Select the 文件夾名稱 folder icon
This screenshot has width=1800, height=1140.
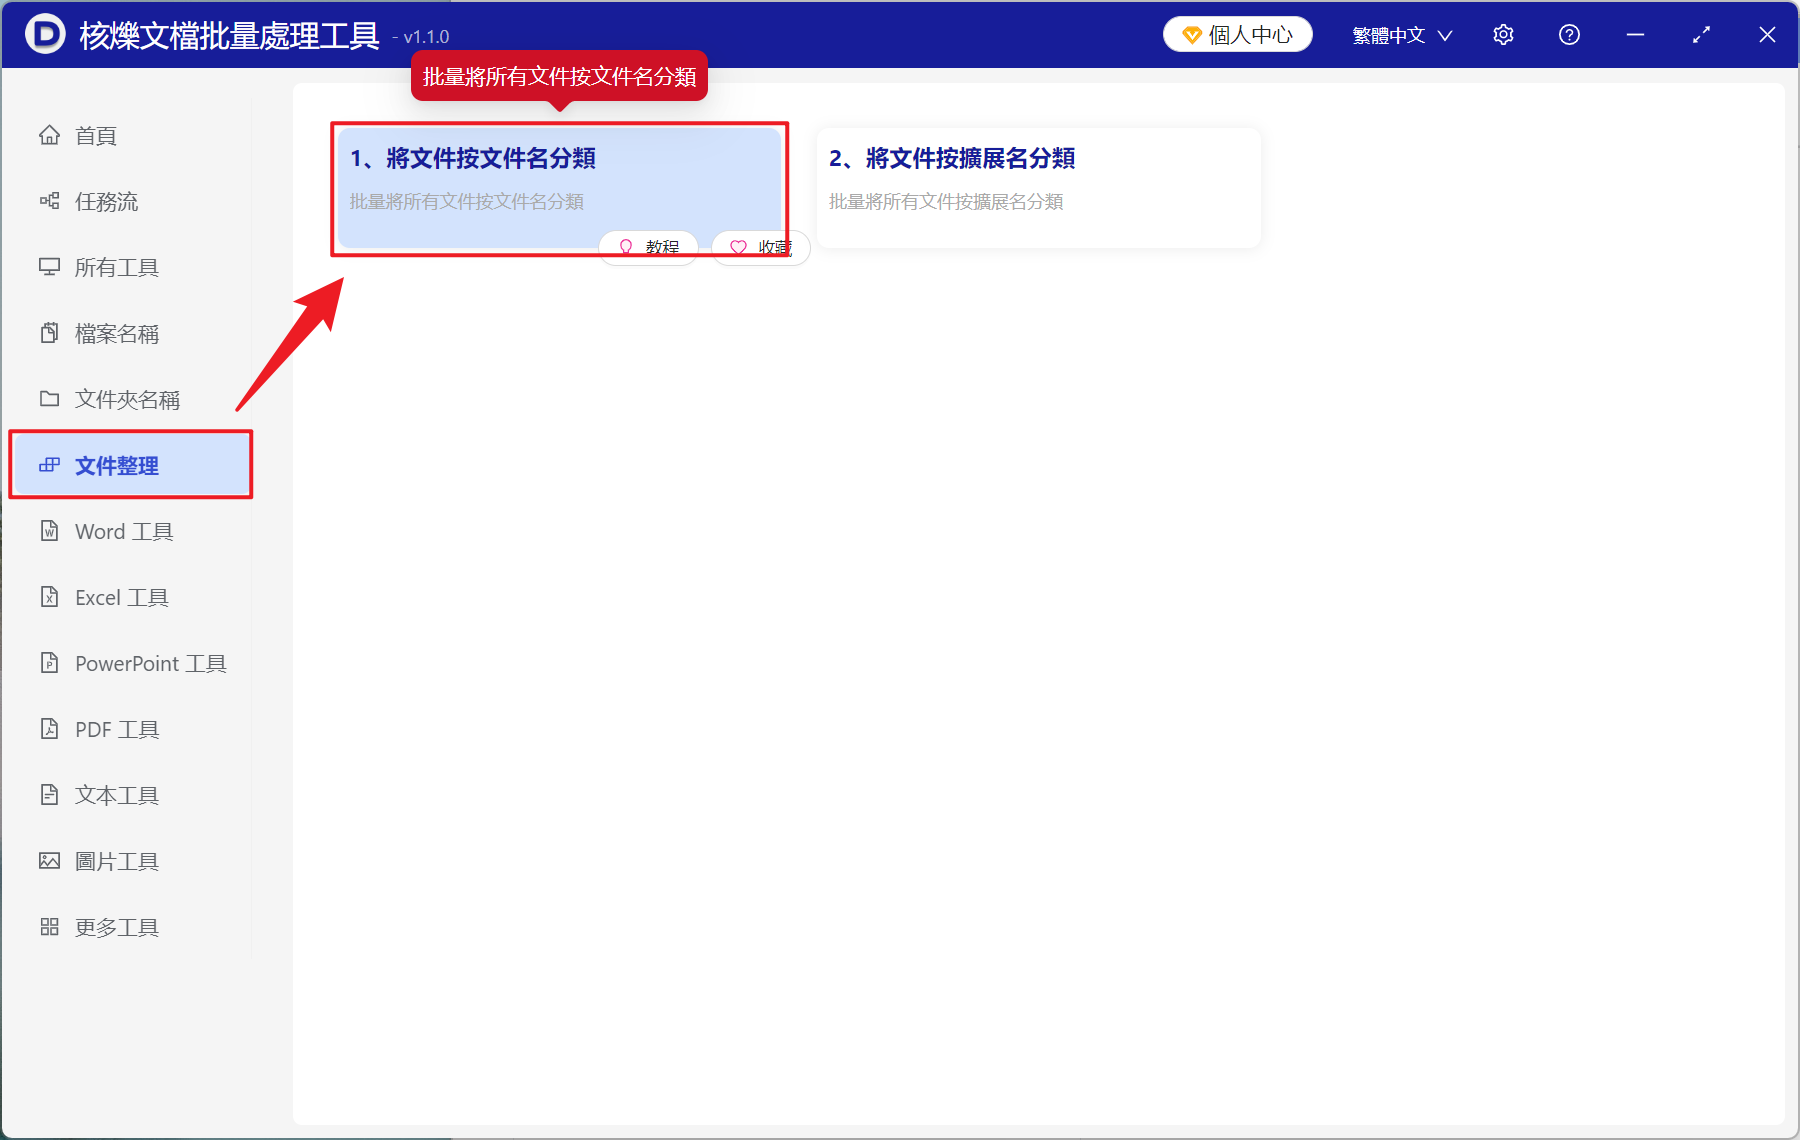click(x=50, y=399)
